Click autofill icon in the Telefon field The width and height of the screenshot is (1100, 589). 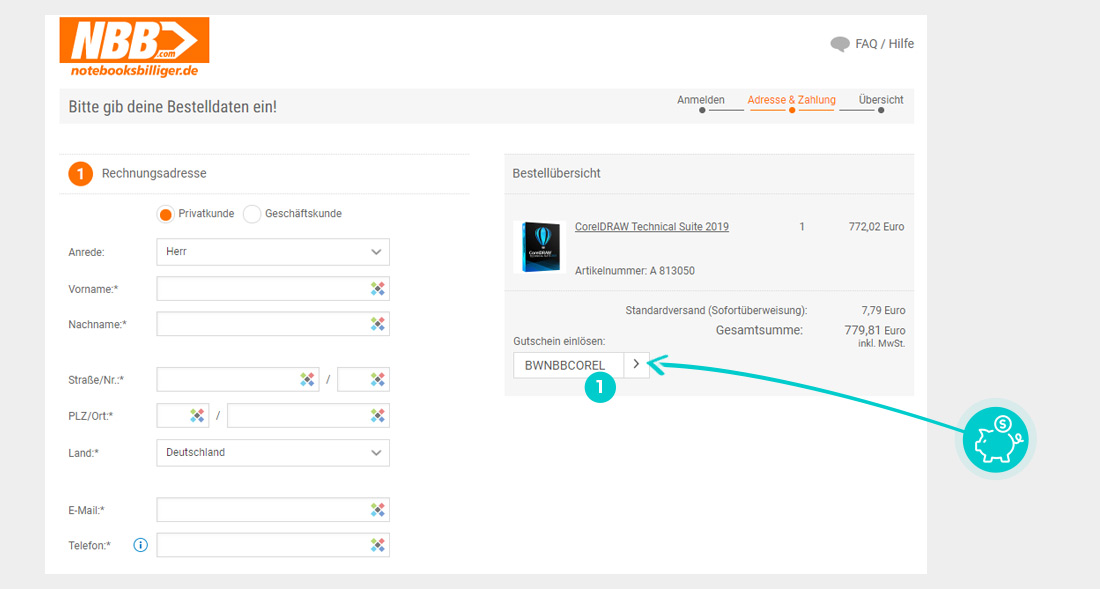click(x=377, y=545)
